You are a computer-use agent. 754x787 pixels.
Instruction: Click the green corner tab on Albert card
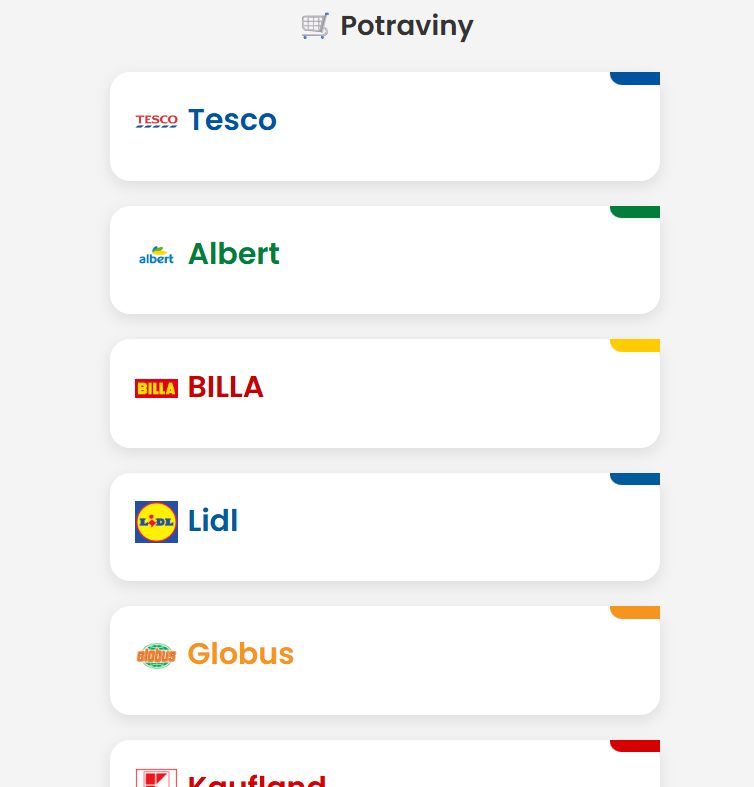(x=636, y=212)
